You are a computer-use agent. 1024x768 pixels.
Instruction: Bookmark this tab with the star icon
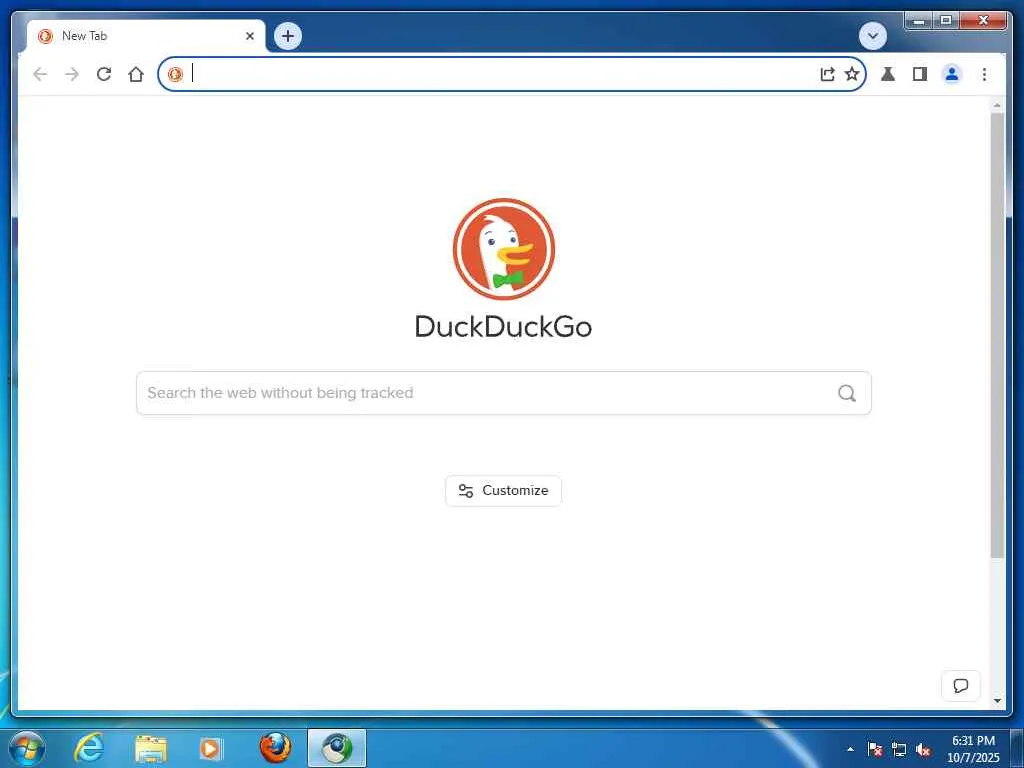click(x=852, y=74)
